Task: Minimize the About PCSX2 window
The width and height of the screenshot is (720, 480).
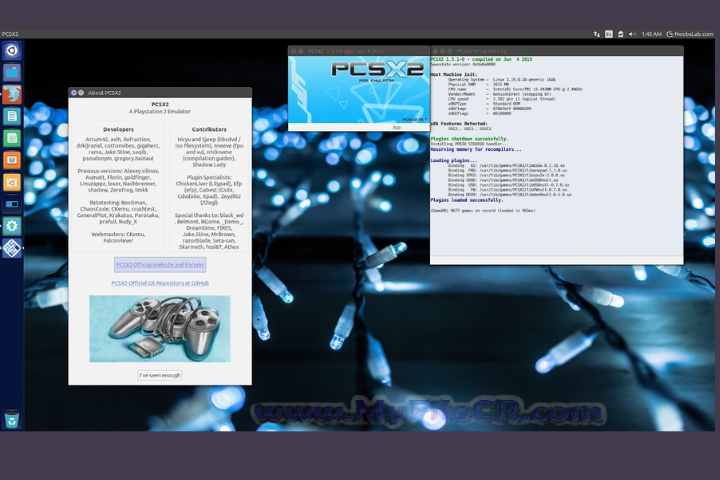Action: click(x=81, y=92)
